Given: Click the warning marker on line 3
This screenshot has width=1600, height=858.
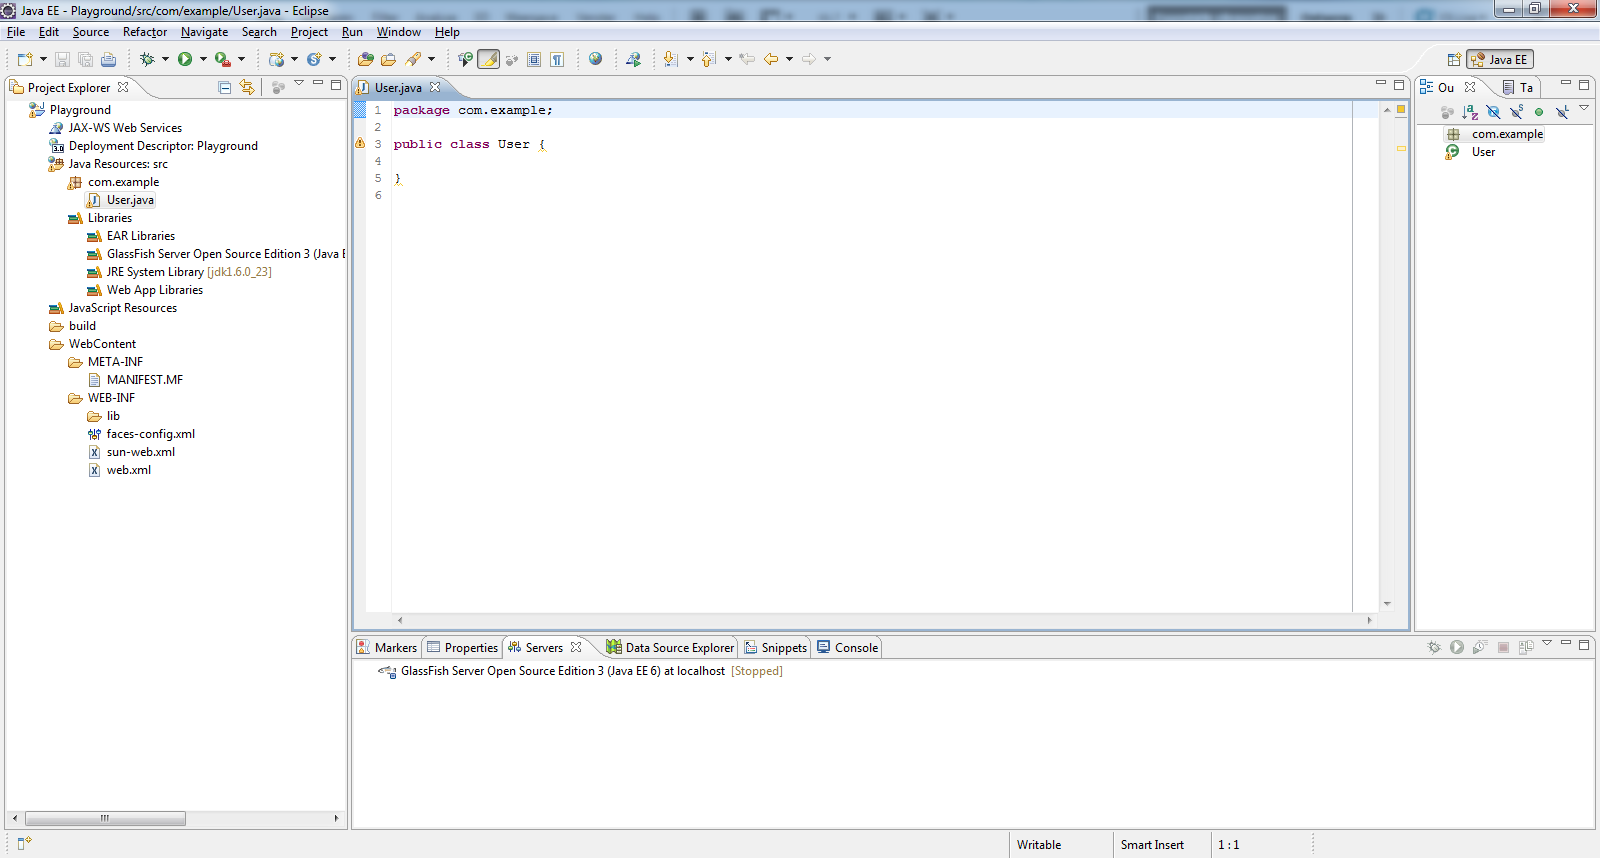Looking at the screenshot, I should (x=360, y=144).
